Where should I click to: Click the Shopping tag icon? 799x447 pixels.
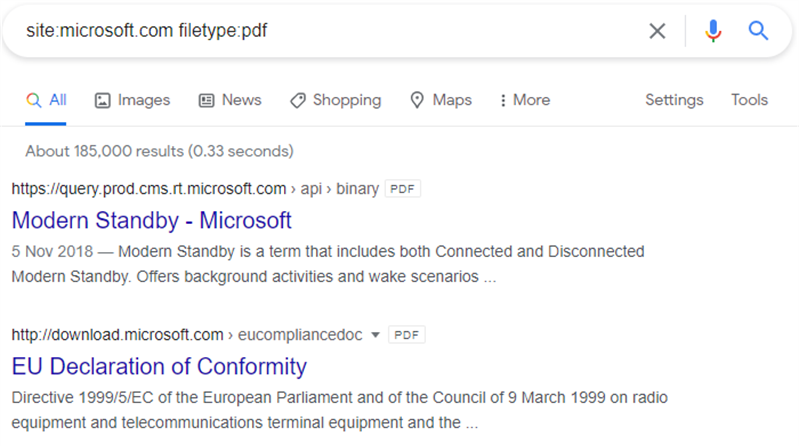click(298, 100)
